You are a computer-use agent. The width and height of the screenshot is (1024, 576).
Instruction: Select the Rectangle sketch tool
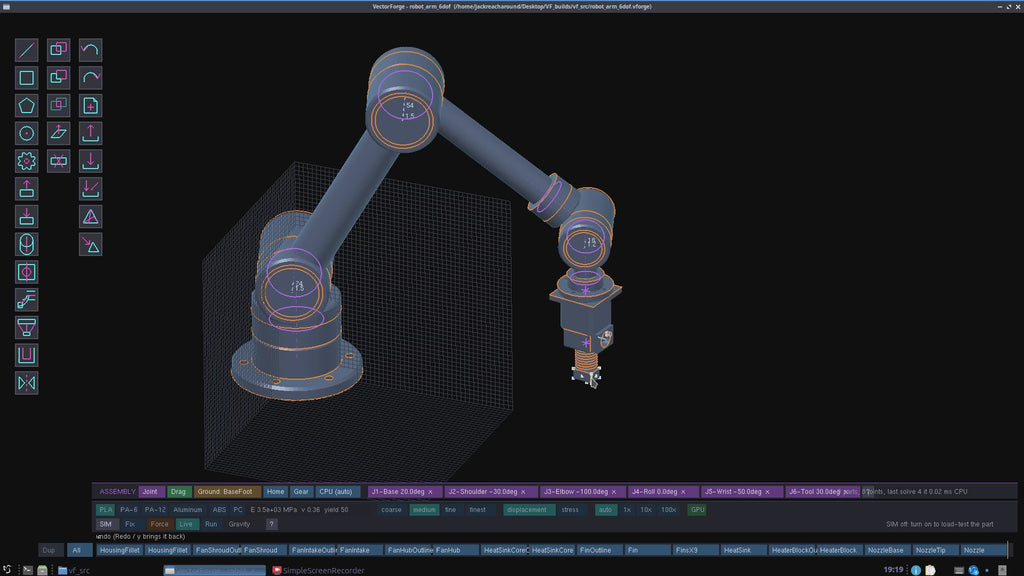[x=26, y=78]
